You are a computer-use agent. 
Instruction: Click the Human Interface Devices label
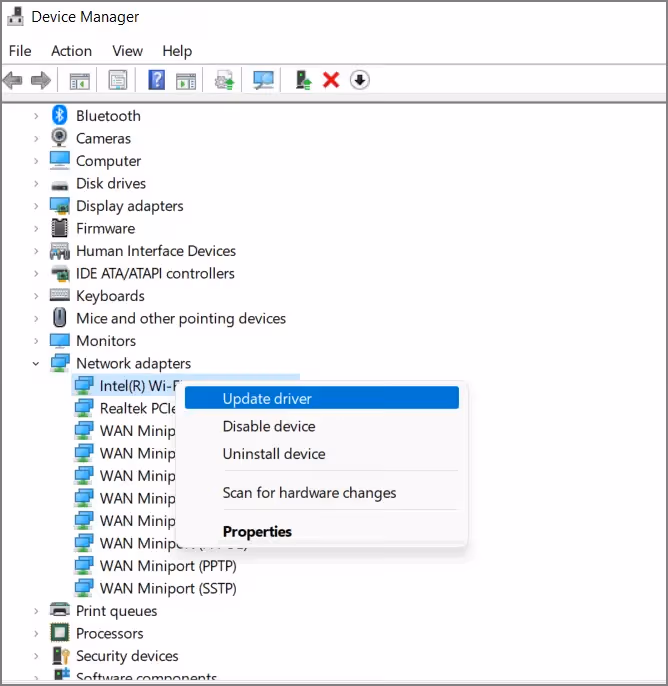tap(156, 251)
